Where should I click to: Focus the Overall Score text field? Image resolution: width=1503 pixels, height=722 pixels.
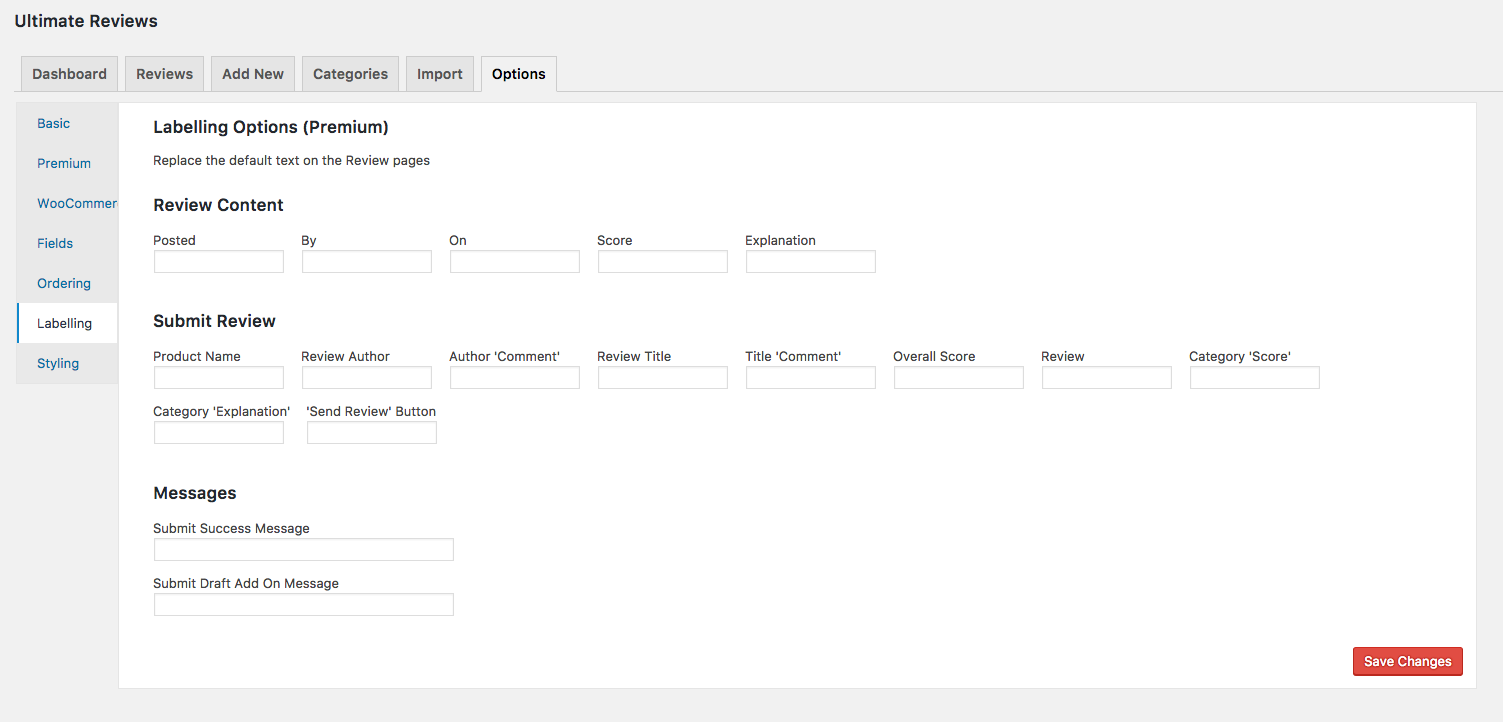click(x=959, y=378)
